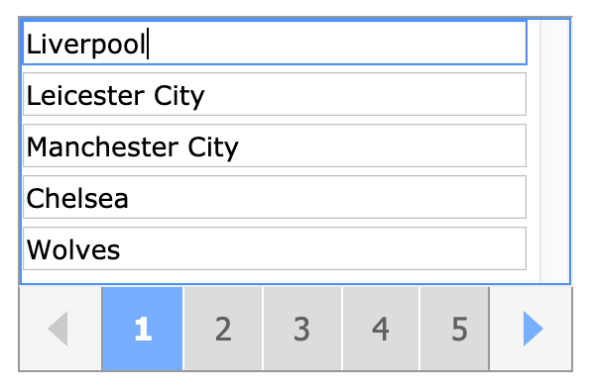The width and height of the screenshot is (593, 388).
Task: Click the vertical scrollbar track of list
Action: pos(555,151)
